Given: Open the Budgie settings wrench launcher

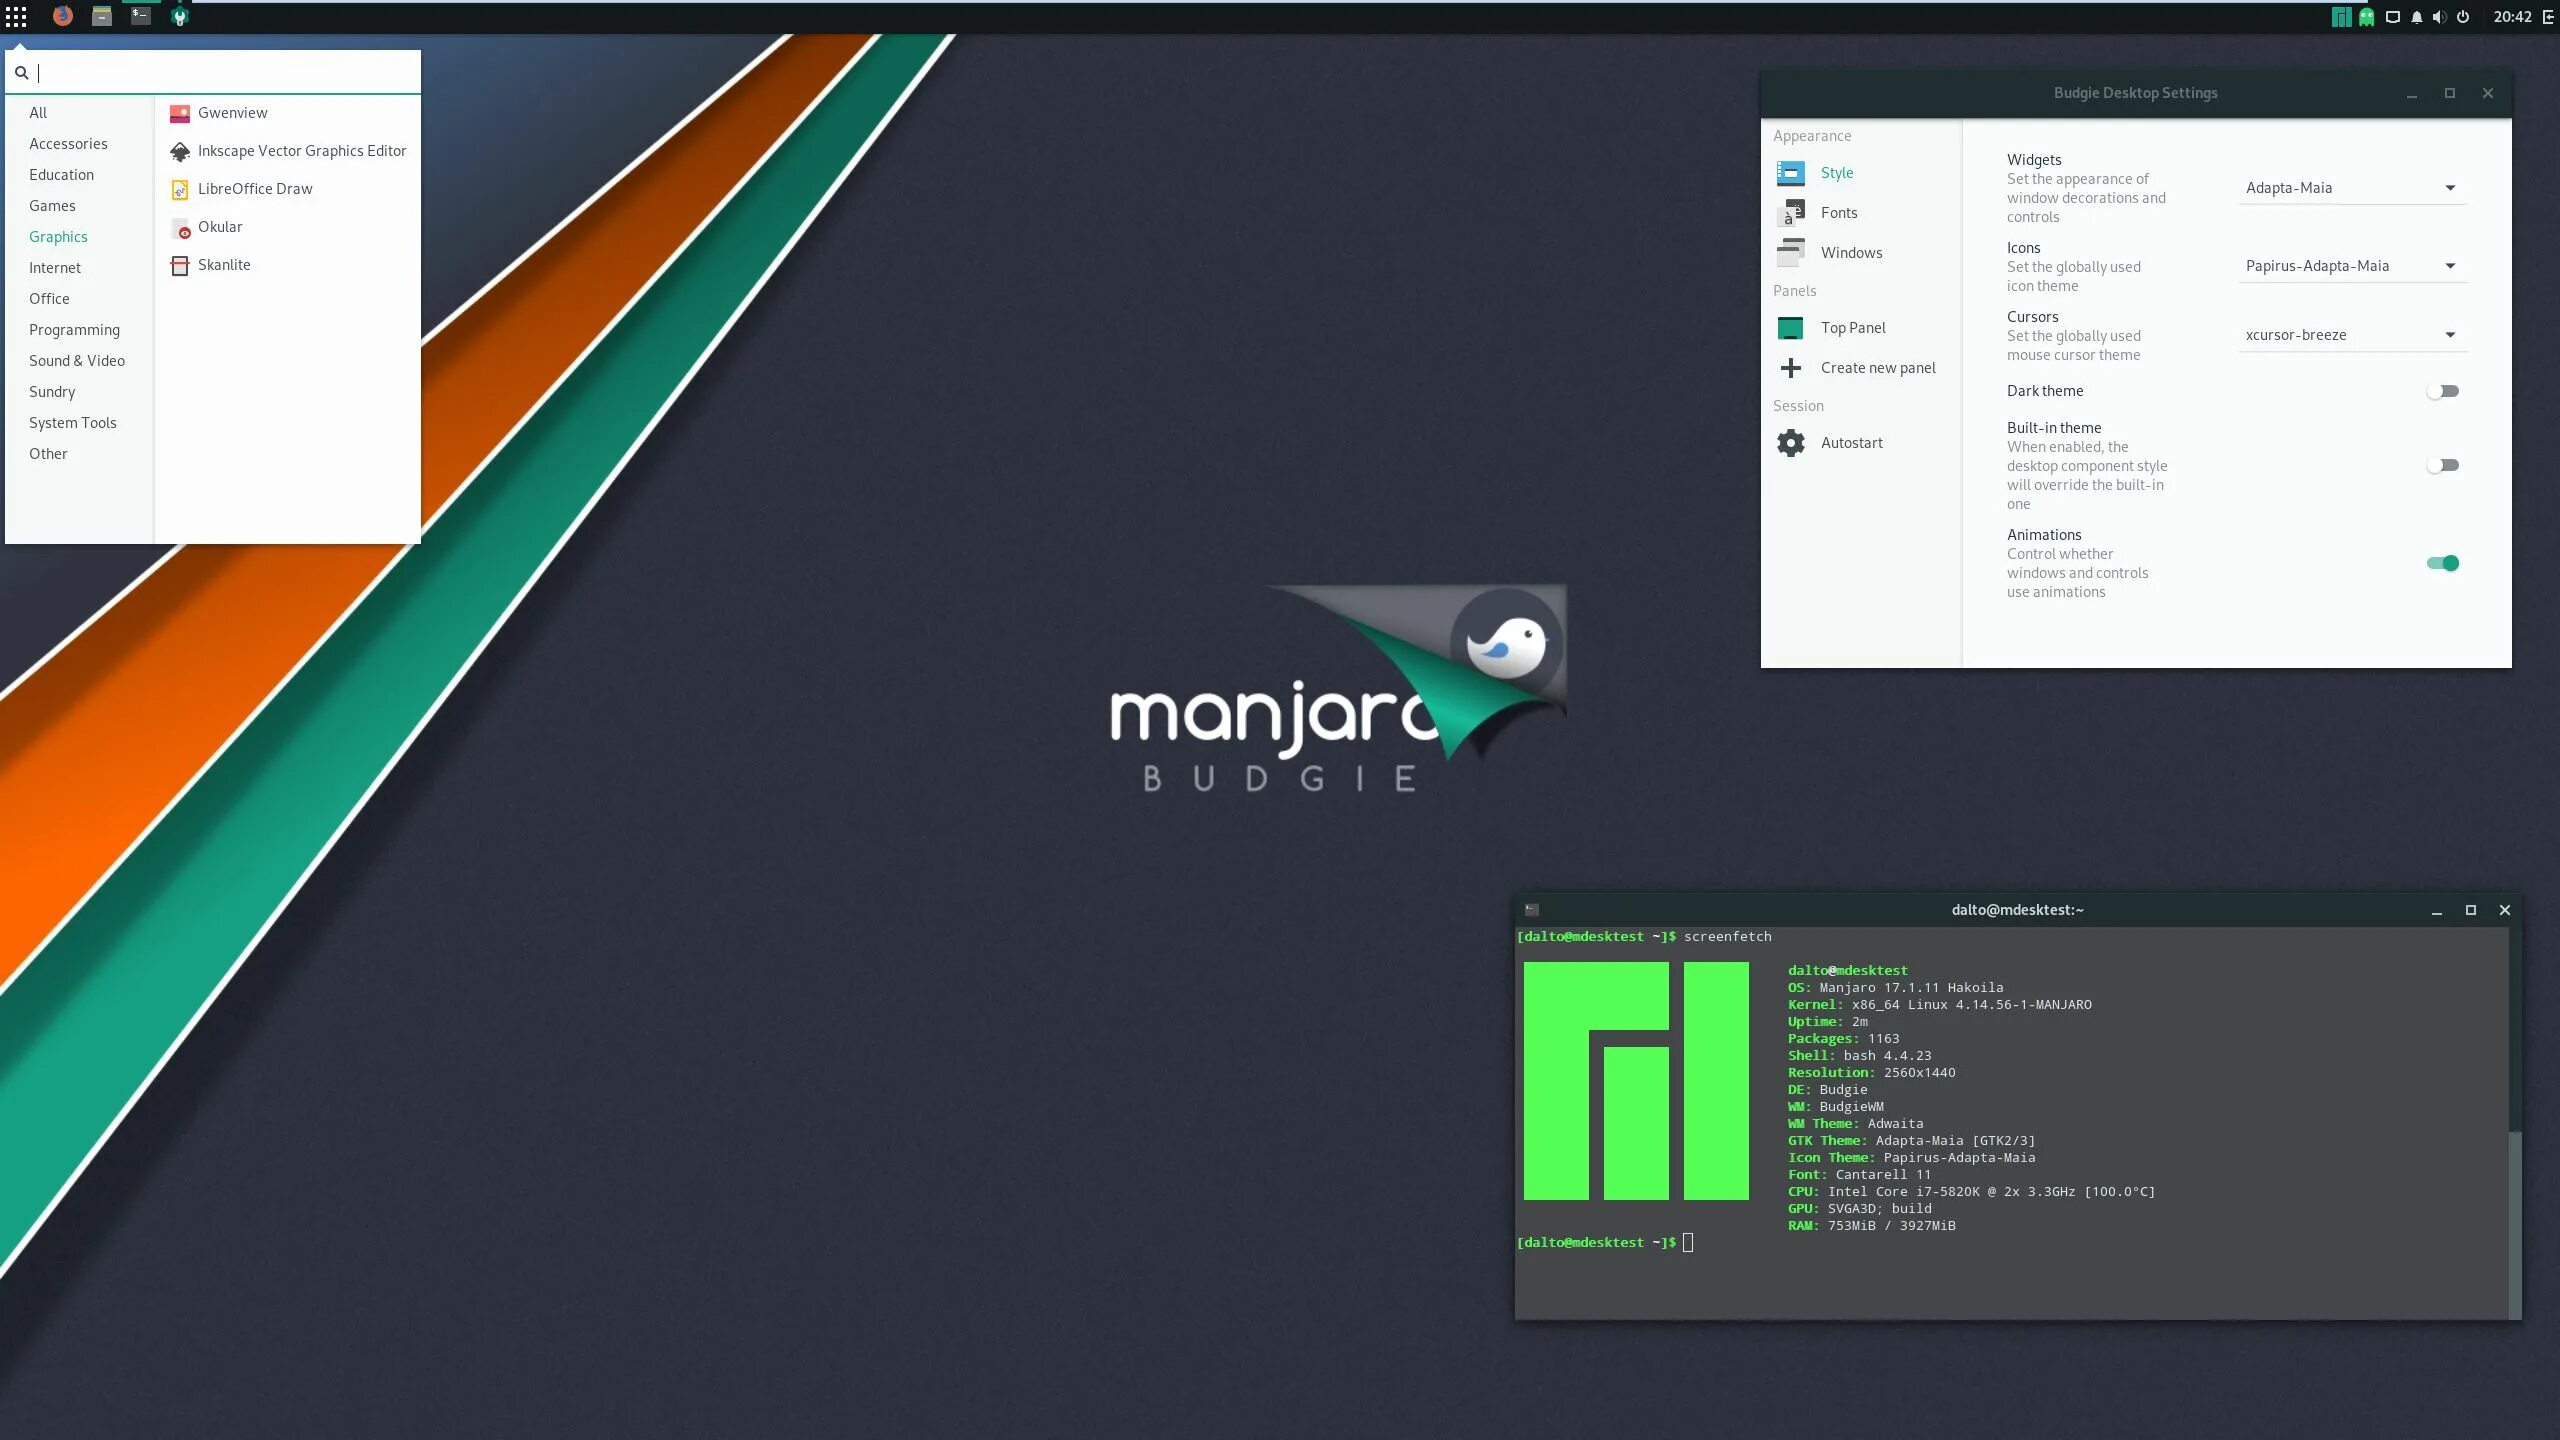Looking at the screenshot, I should (x=180, y=16).
